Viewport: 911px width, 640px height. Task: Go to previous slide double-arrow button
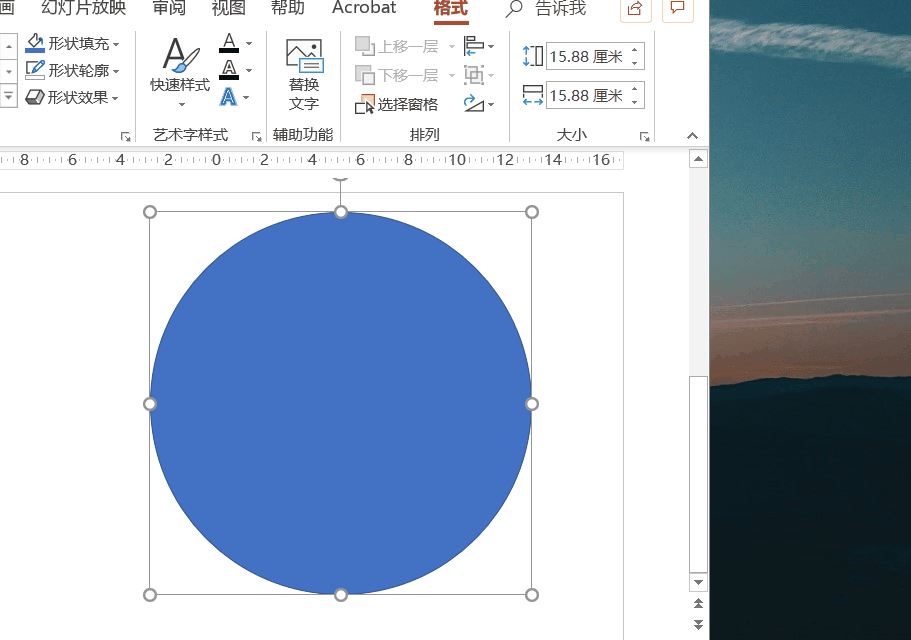tap(698, 604)
